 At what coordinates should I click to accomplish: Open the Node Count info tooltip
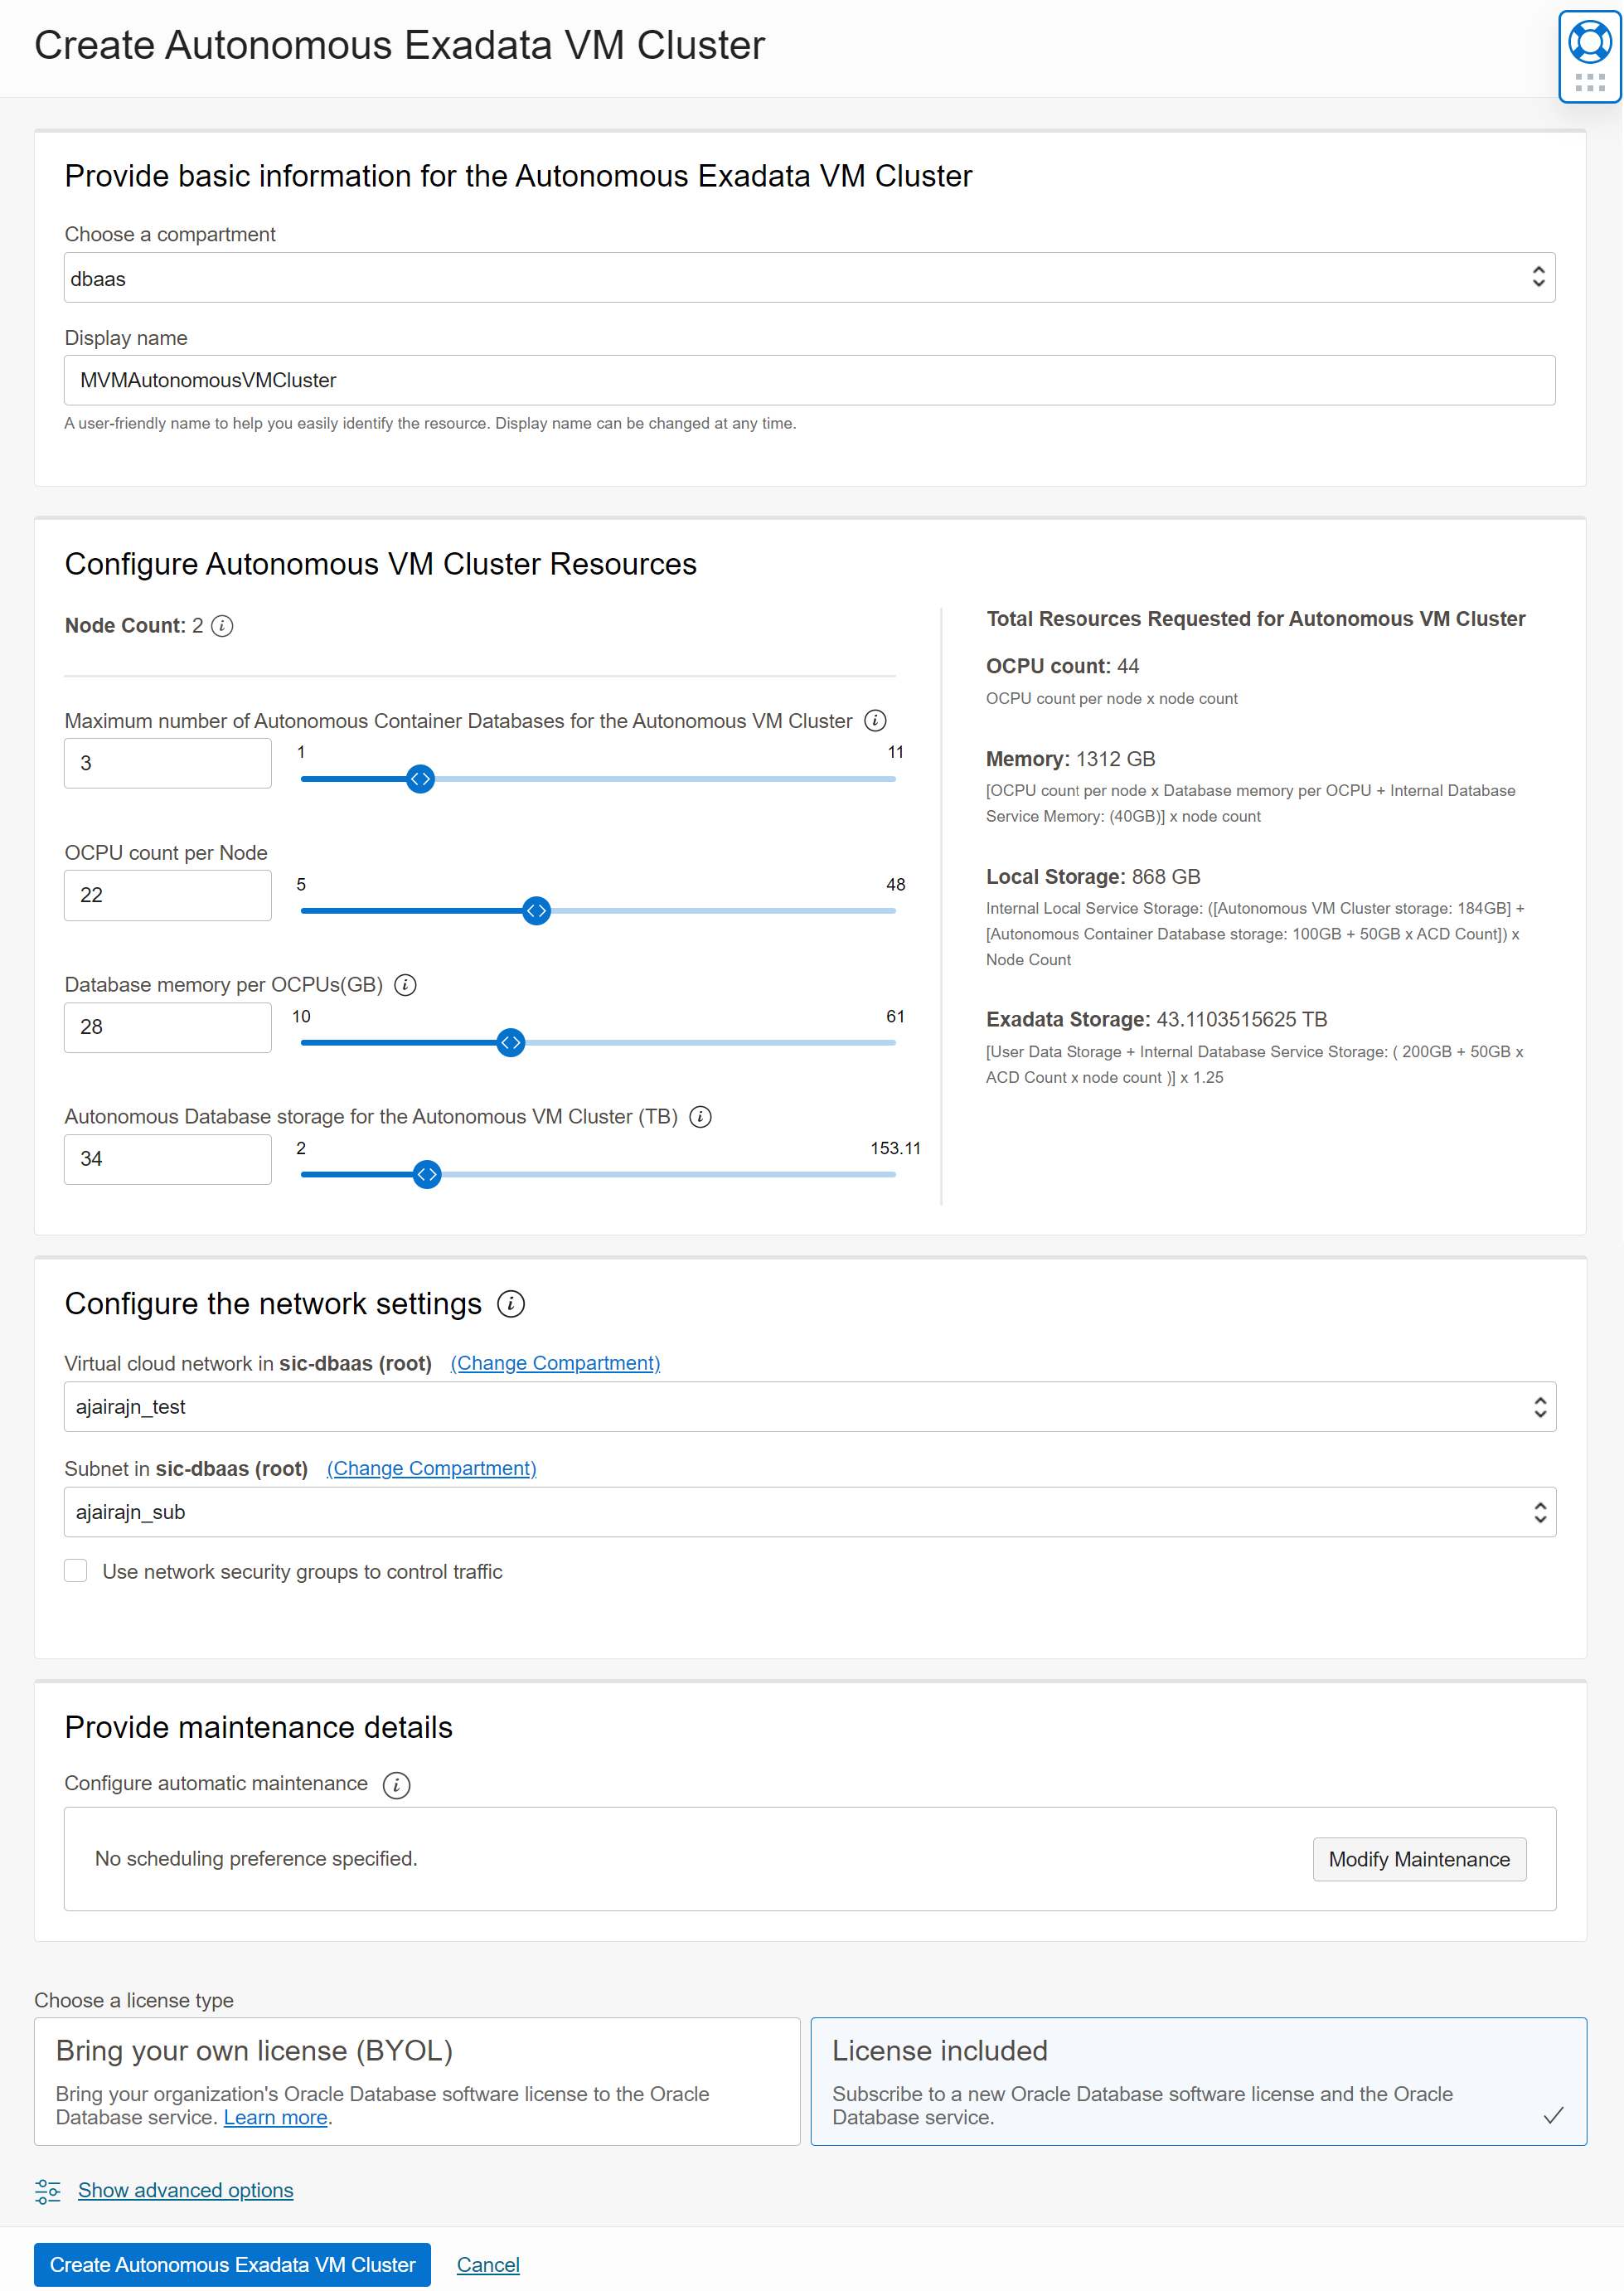pos(224,627)
